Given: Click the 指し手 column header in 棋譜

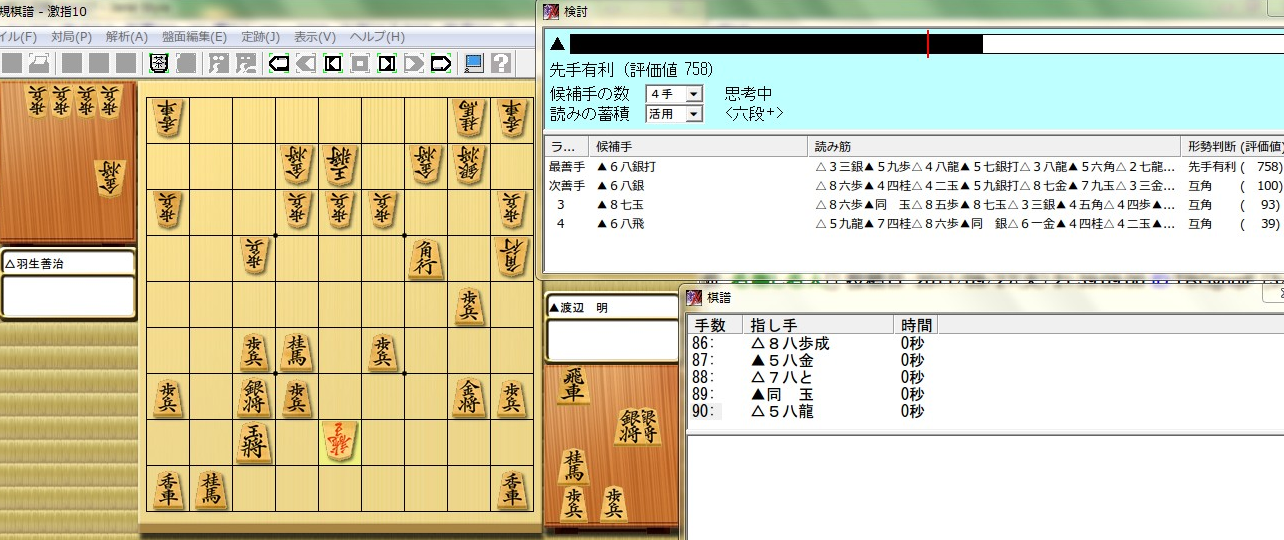Looking at the screenshot, I should [819, 325].
